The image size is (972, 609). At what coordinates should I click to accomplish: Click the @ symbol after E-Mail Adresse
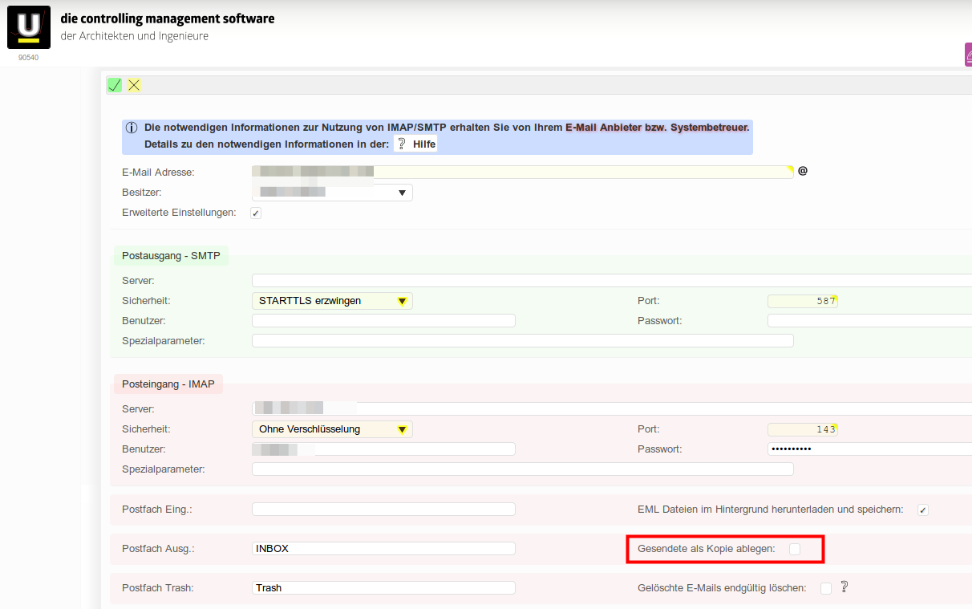(802, 171)
